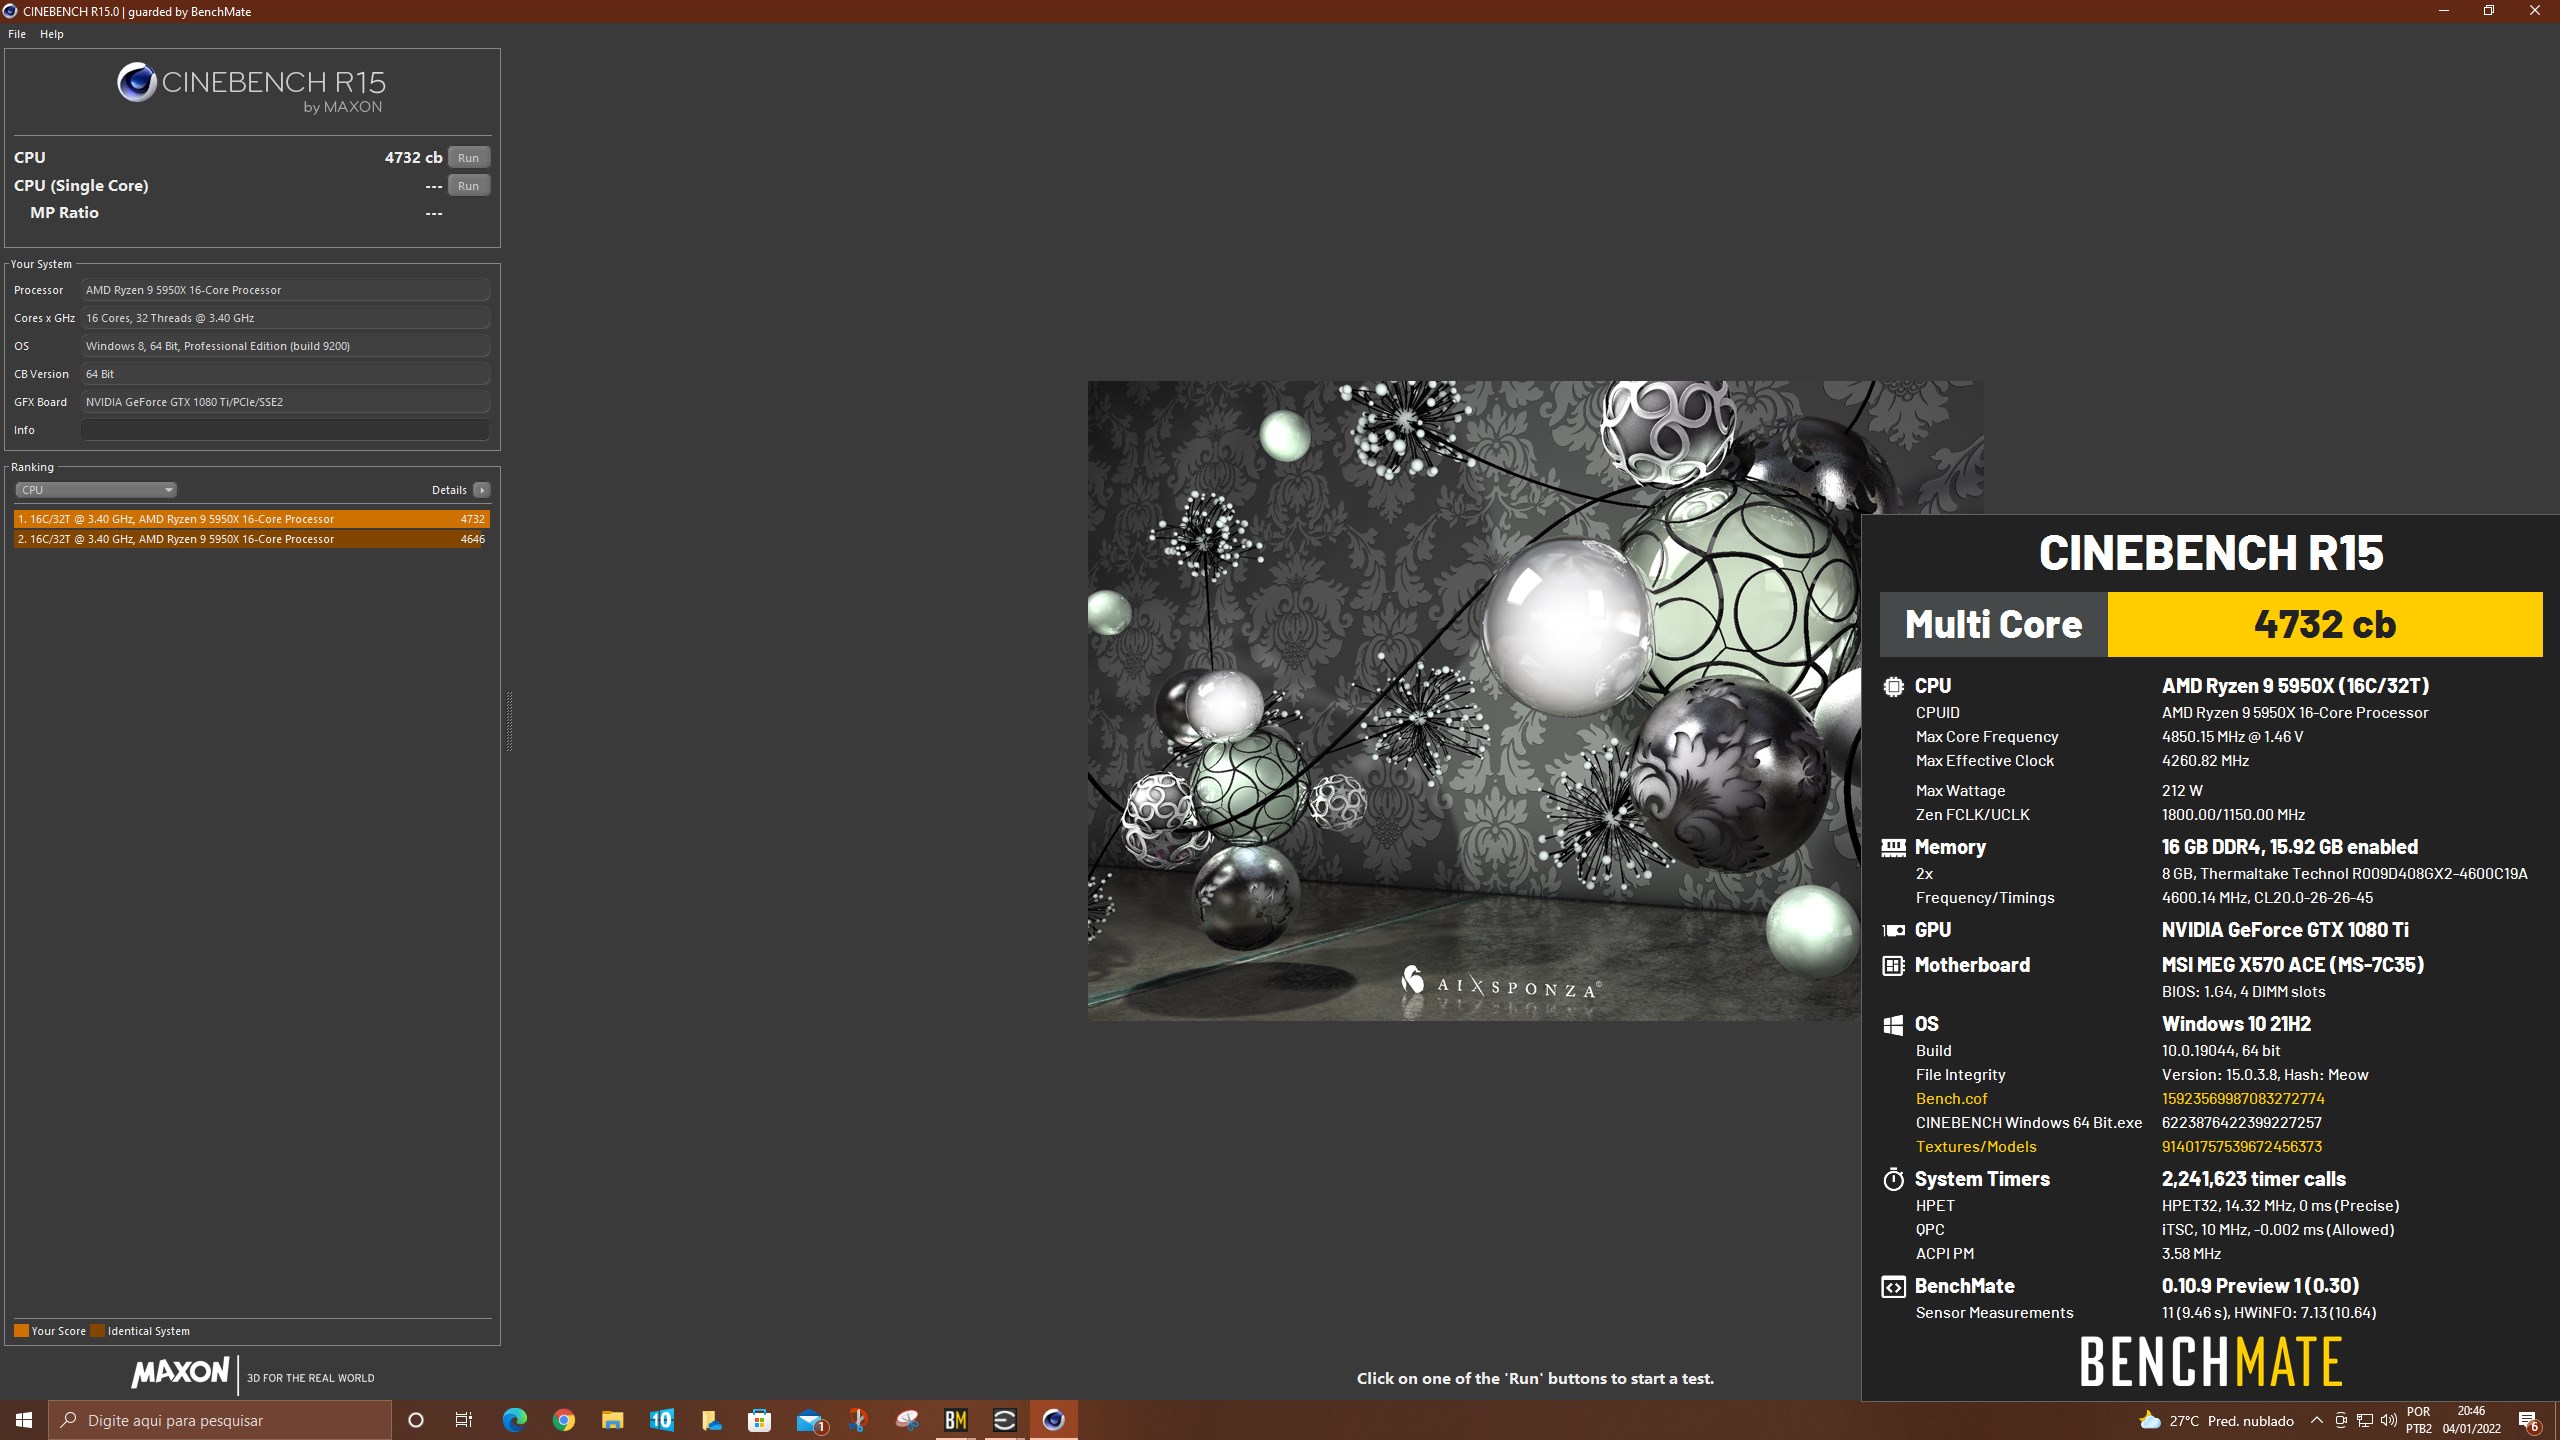Open the OneDrive folder icon on taskbar

[710, 1420]
